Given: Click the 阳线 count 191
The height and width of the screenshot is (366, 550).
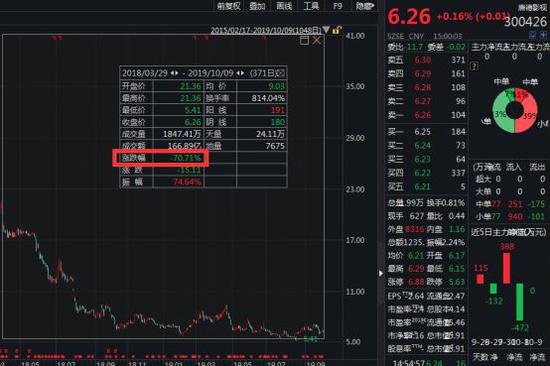Looking at the screenshot, I should click(x=277, y=110).
